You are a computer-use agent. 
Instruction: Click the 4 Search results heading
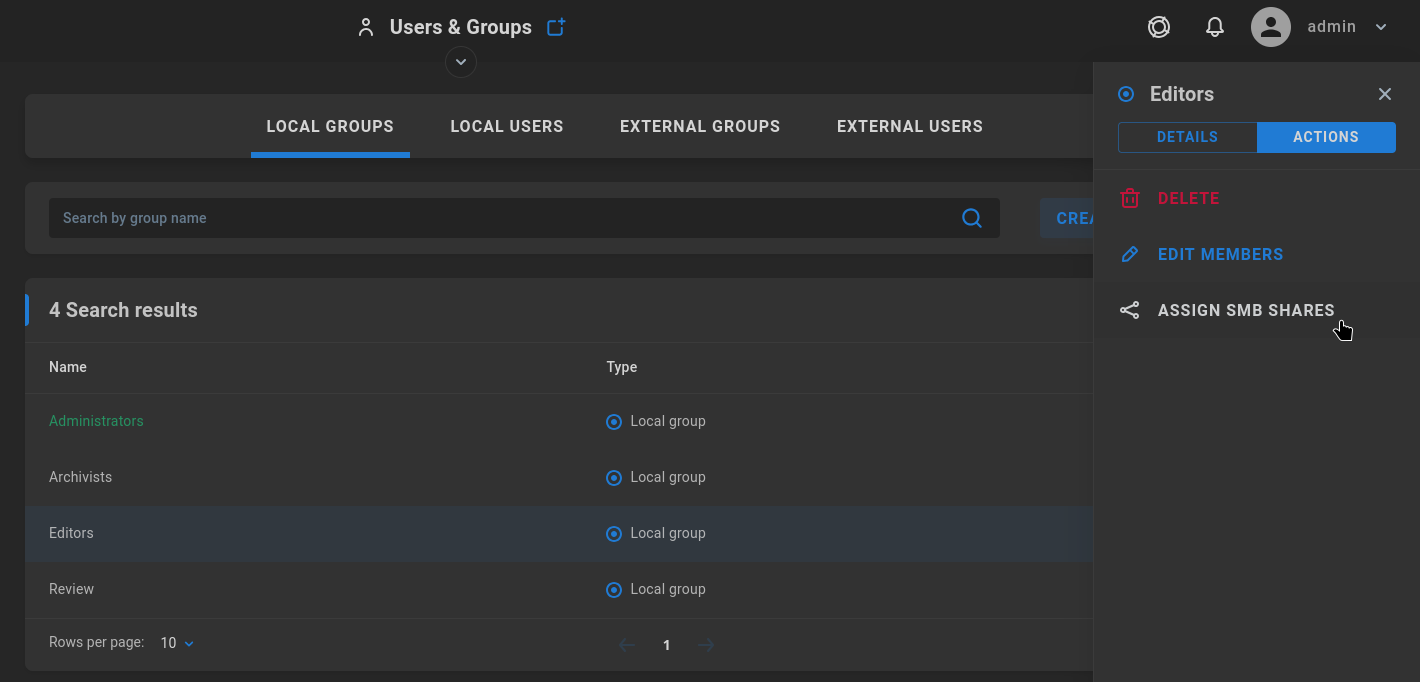(x=123, y=310)
